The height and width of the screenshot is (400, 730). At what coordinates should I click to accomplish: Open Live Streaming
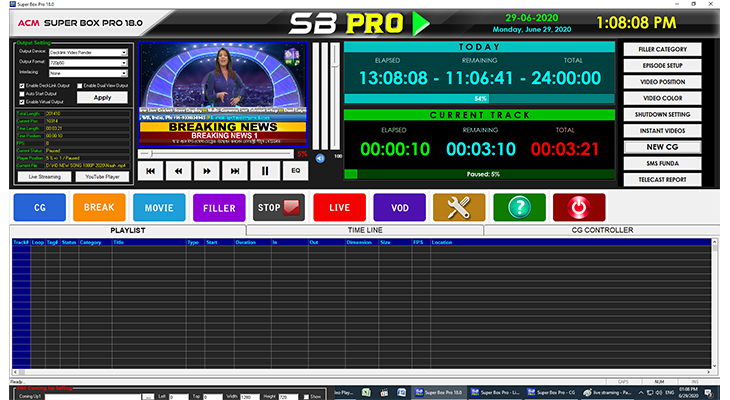(x=45, y=177)
